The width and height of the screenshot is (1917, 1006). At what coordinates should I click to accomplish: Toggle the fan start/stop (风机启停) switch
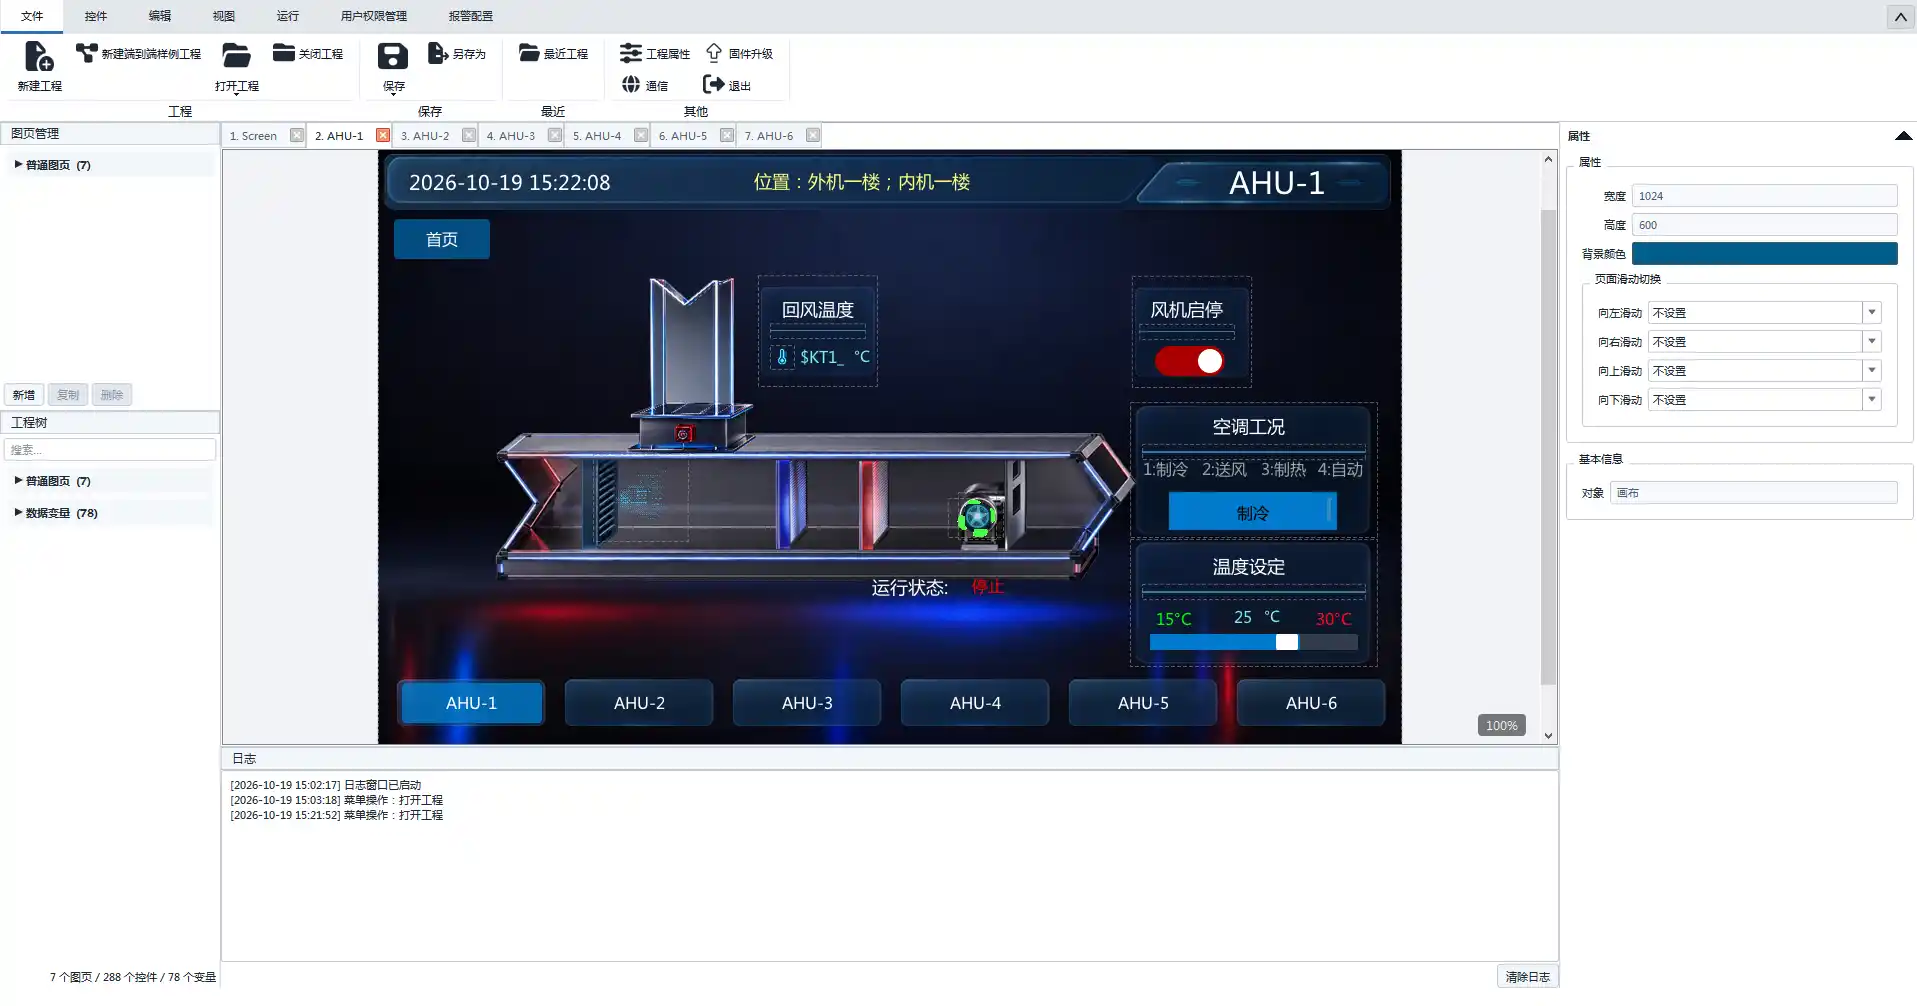point(1189,361)
